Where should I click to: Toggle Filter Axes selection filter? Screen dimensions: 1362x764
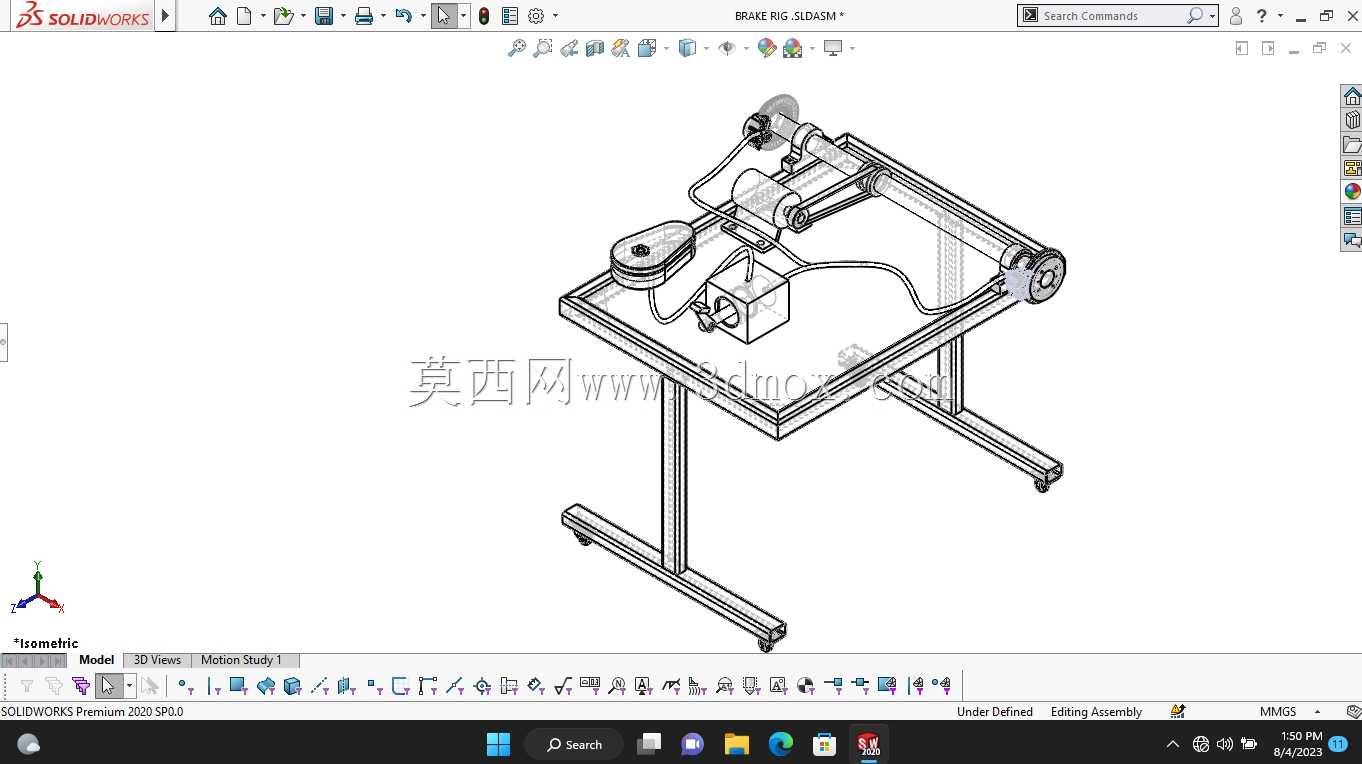click(320, 686)
